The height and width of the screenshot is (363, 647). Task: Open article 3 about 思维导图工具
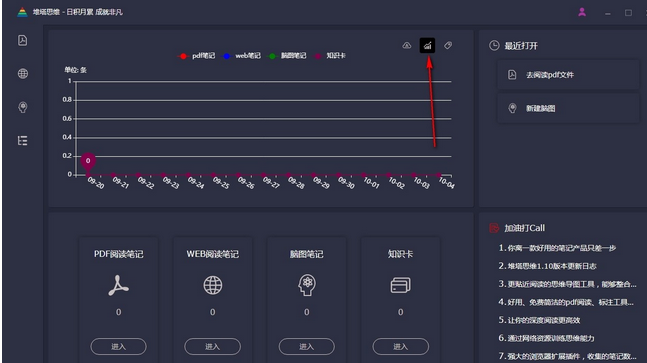coord(567,284)
